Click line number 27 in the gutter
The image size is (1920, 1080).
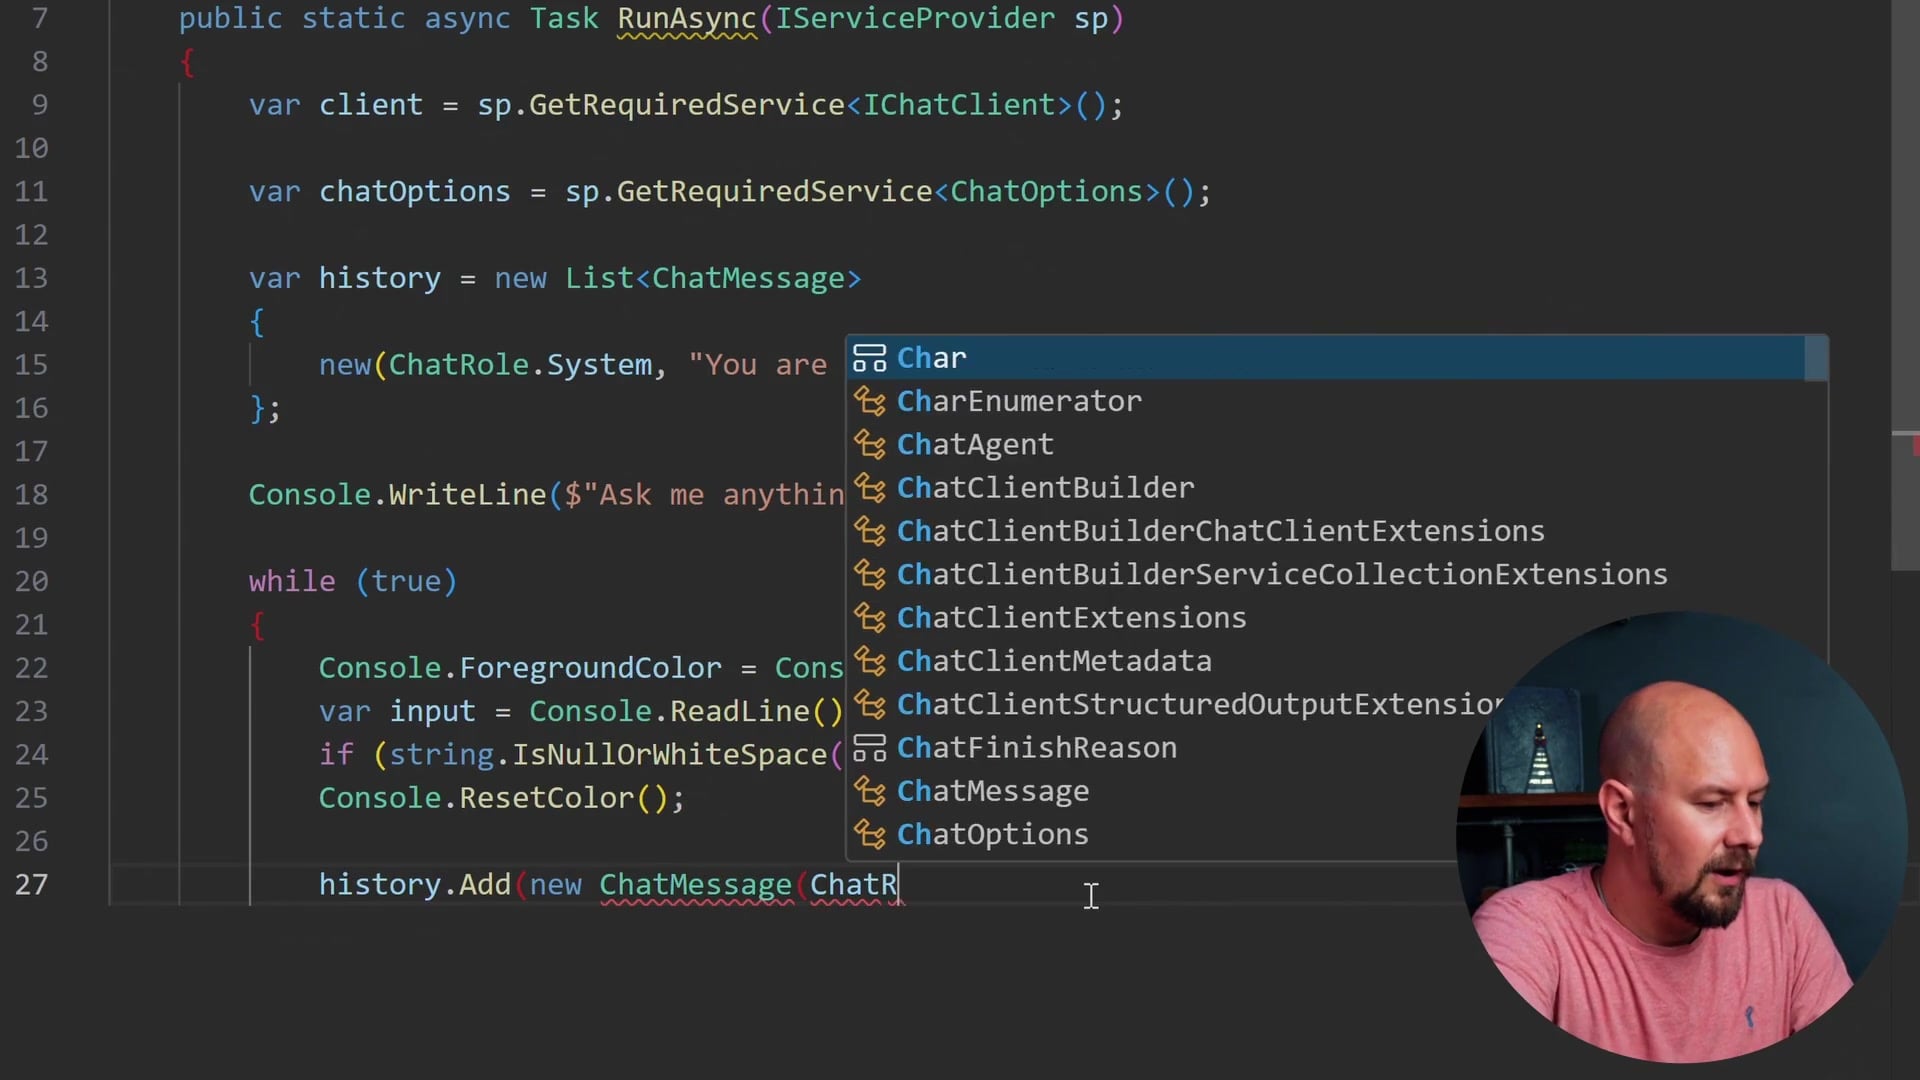[x=33, y=884]
